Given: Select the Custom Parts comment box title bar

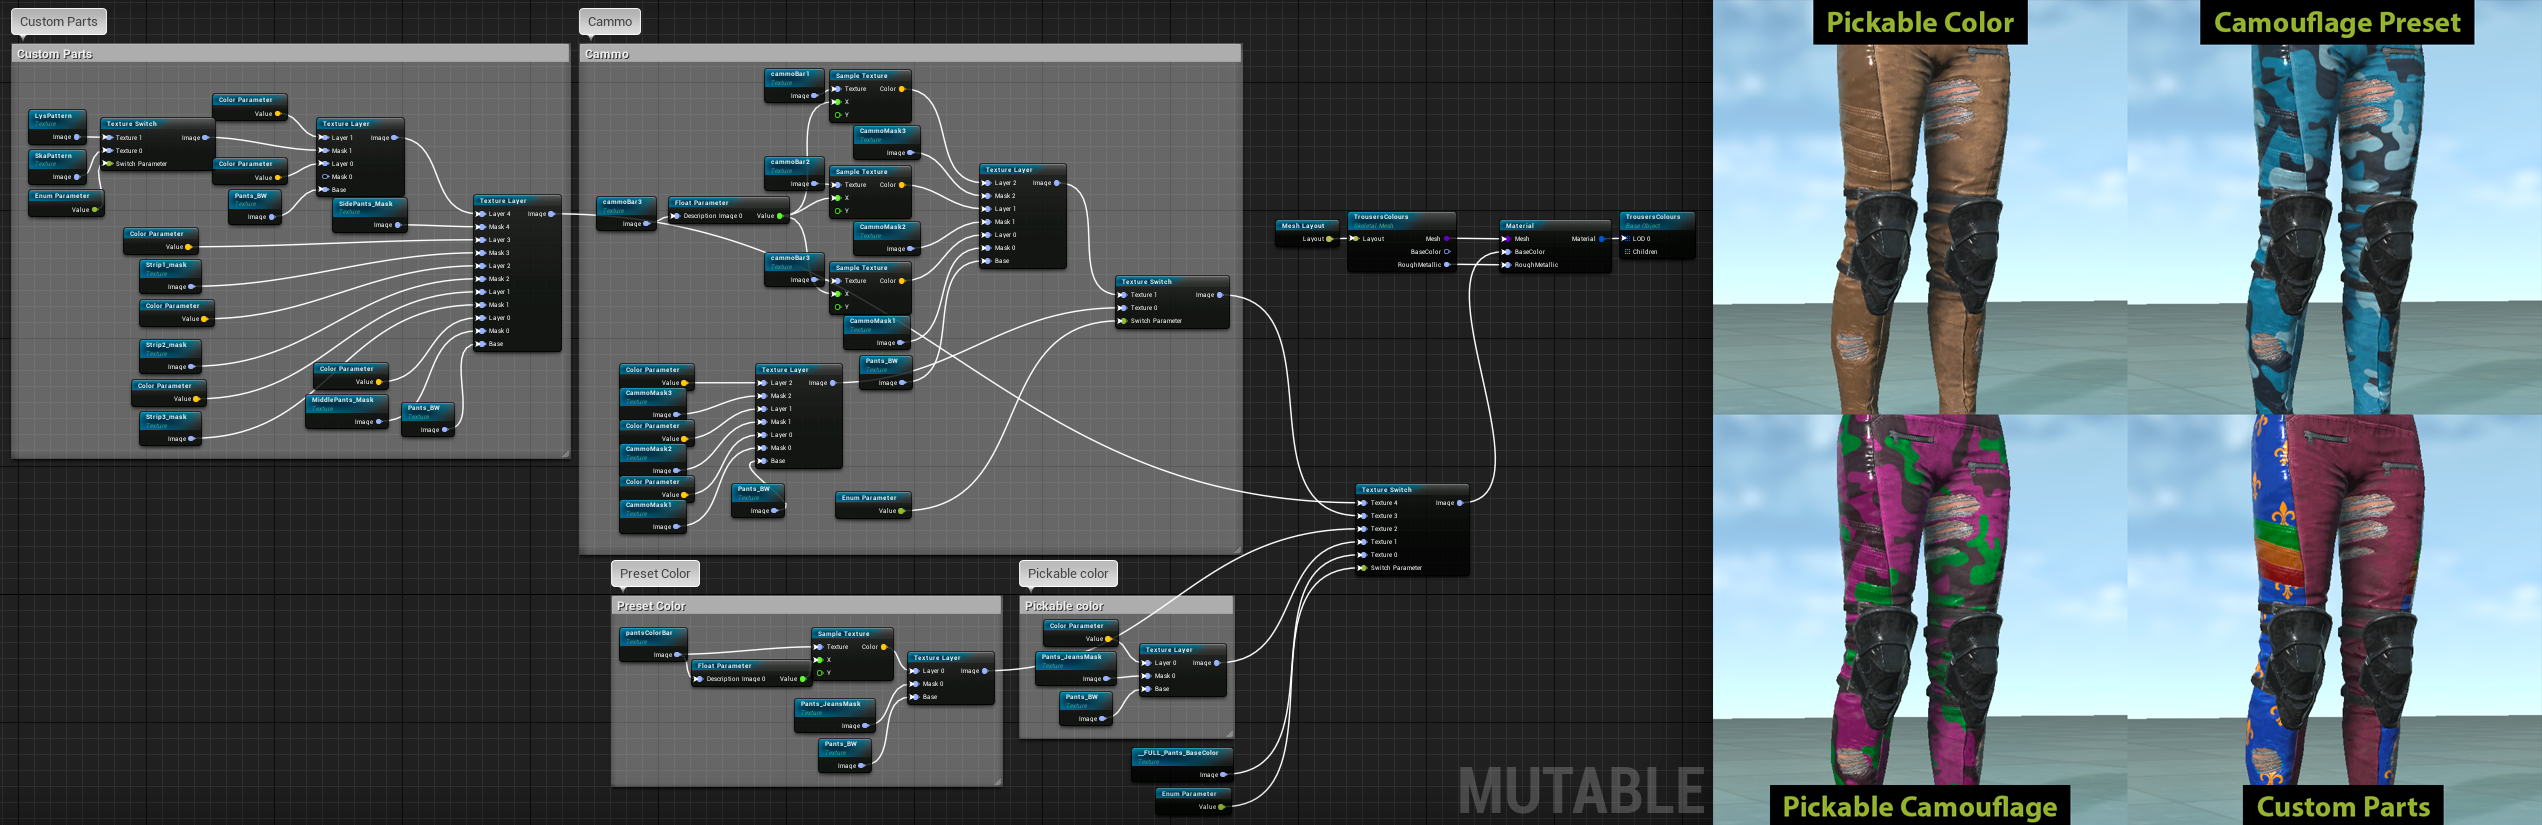Looking at the screenshot, I should click(x=290, y=54).
